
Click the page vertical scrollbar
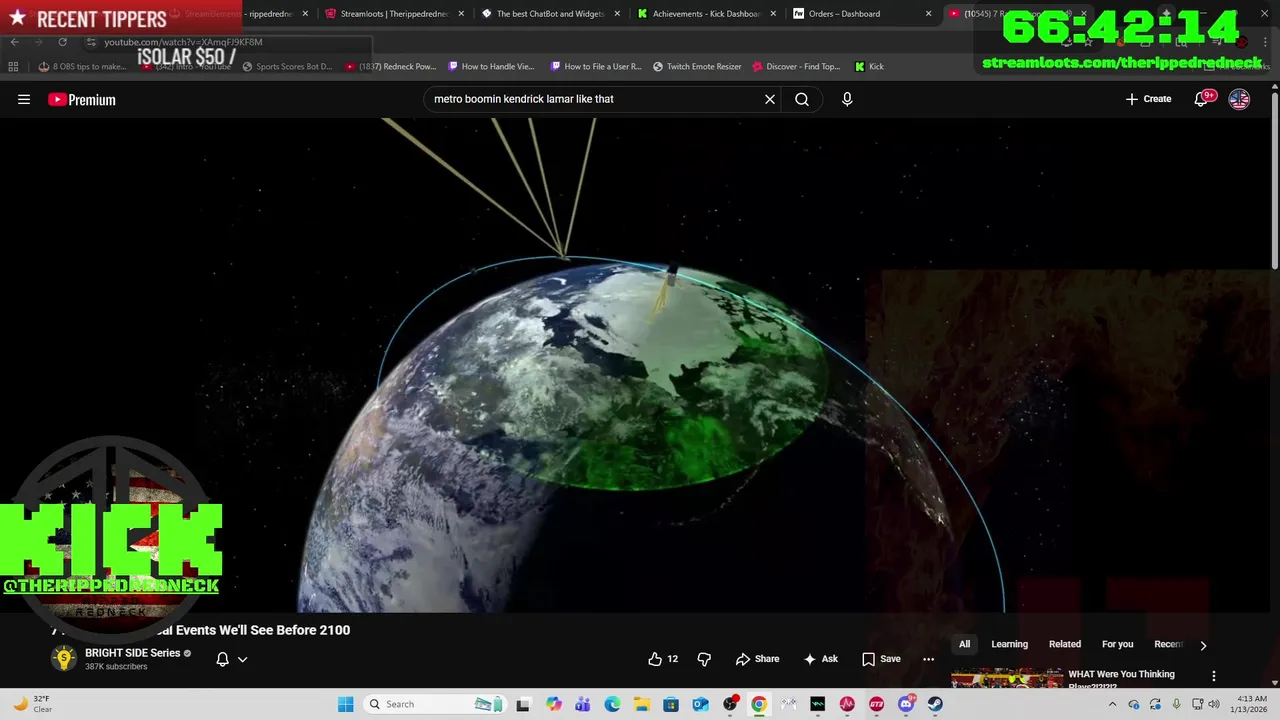tap(1274, 180)
